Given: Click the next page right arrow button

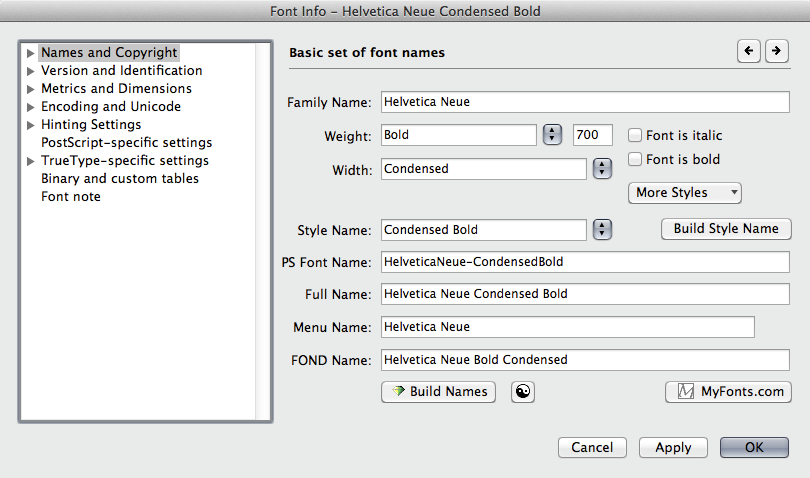Looking at the screenshot, I should pyautogui.click(x=776, y=51).
